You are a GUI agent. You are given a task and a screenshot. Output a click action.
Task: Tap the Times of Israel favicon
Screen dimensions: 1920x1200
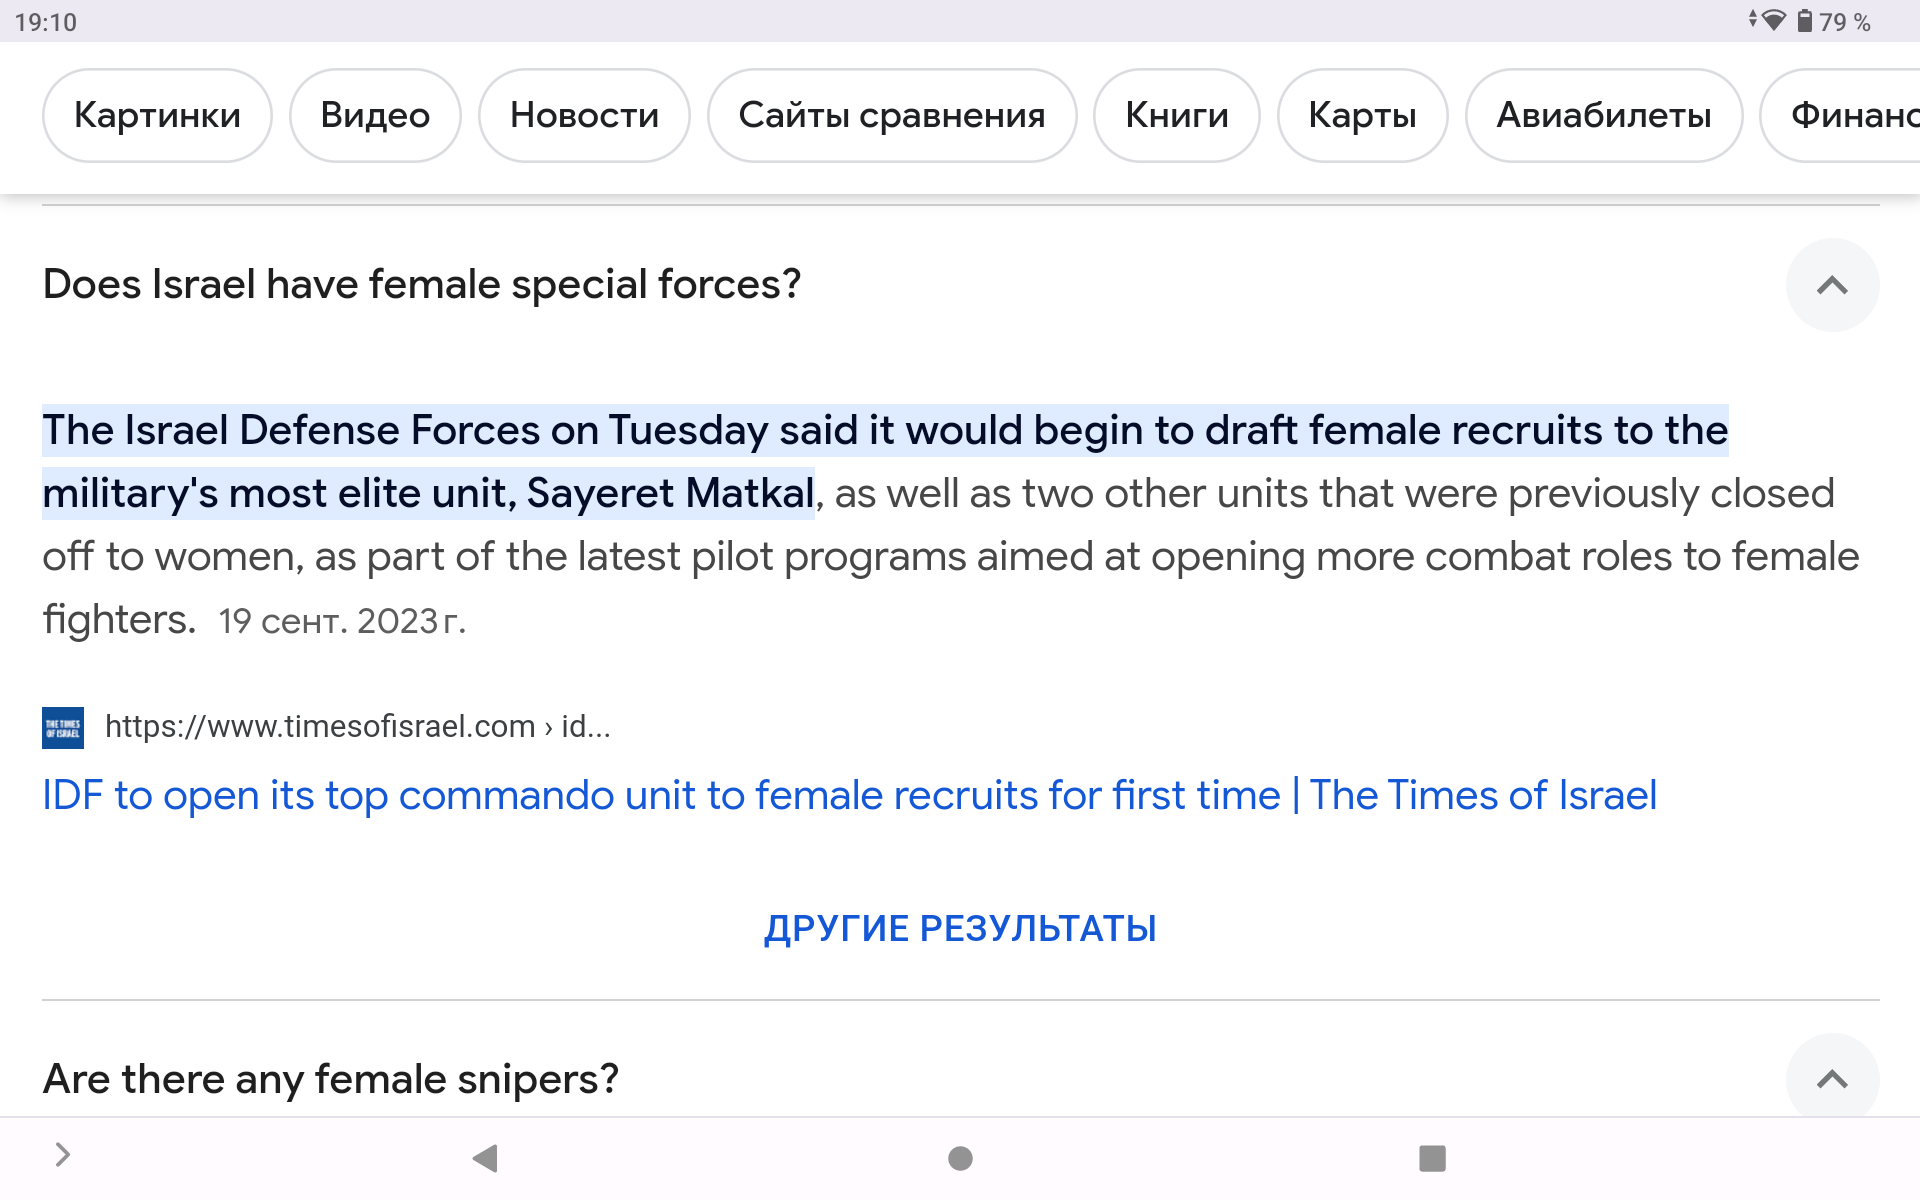coord(63,727)
